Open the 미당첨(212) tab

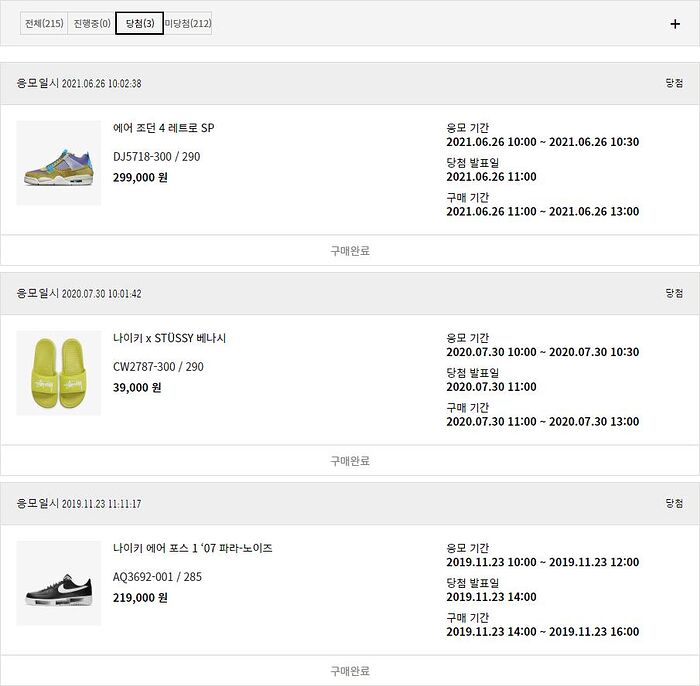point(188,24)
